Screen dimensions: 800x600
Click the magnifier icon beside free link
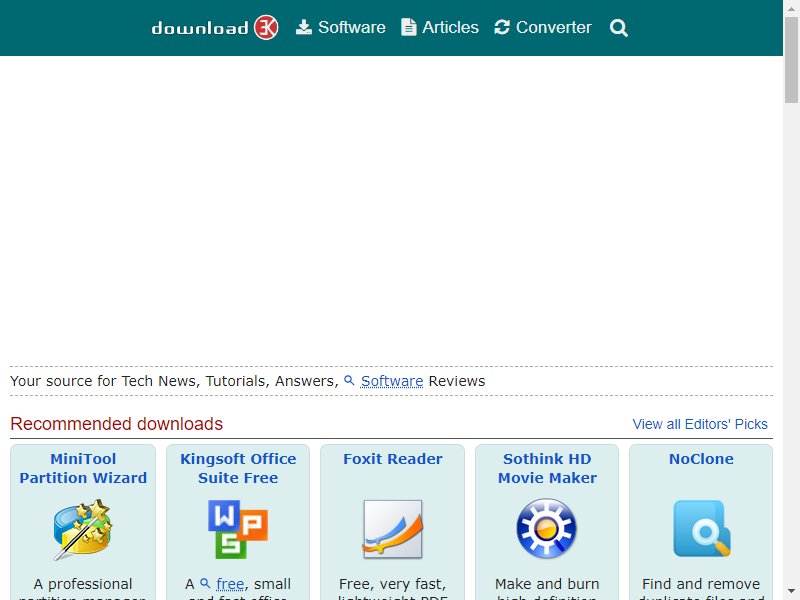pos(205,583)
